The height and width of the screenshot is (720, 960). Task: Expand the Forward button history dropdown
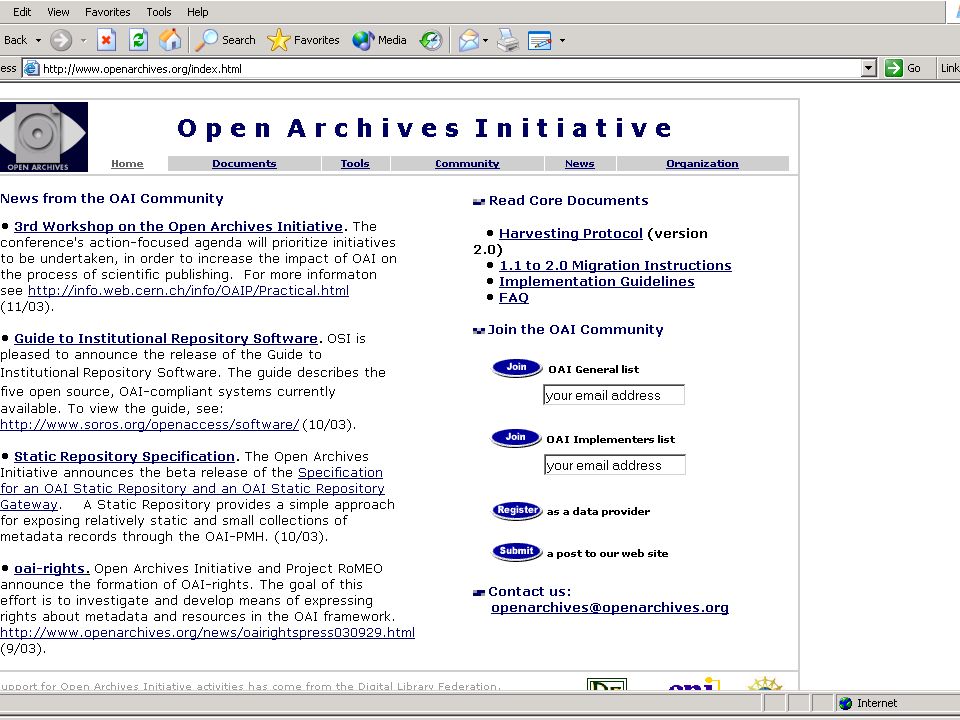[x=83, y=40]
